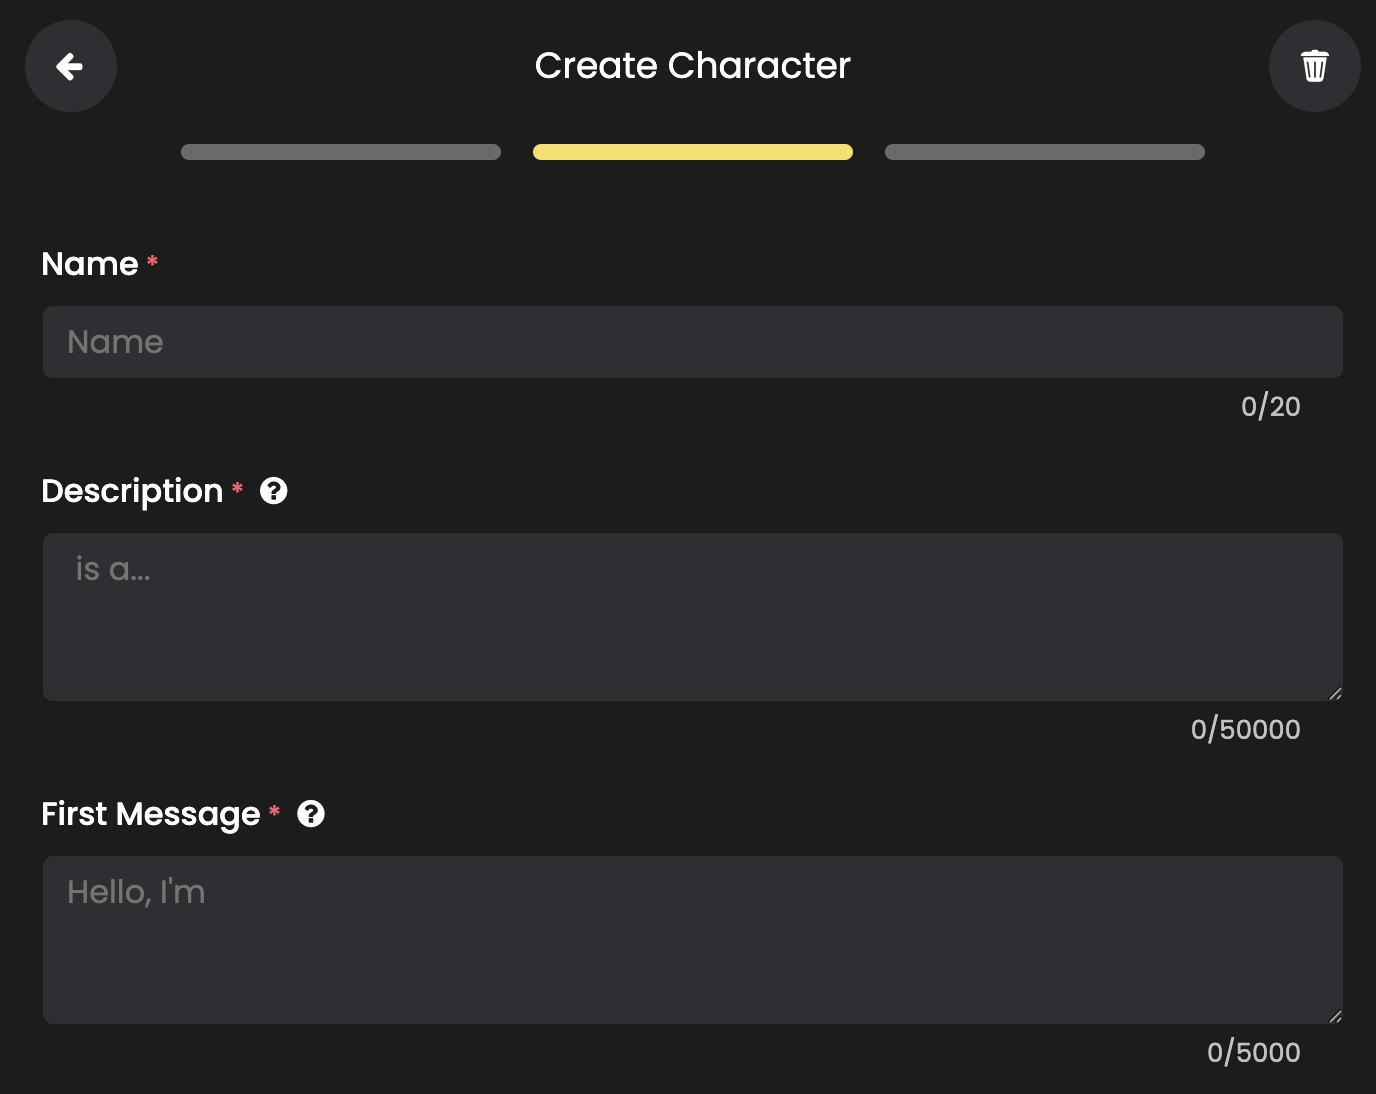Jump to the third step progress bar
This screenshot has height=1094, width=1376.
coord(1045,152)
